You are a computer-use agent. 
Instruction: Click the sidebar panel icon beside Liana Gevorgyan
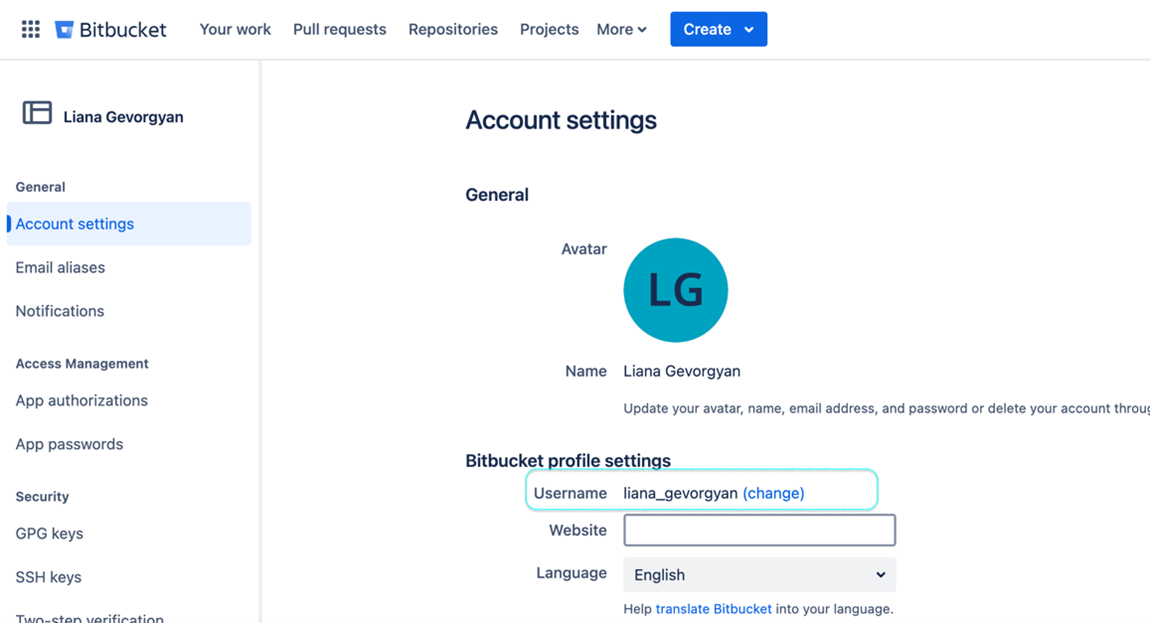pos(37,113)
